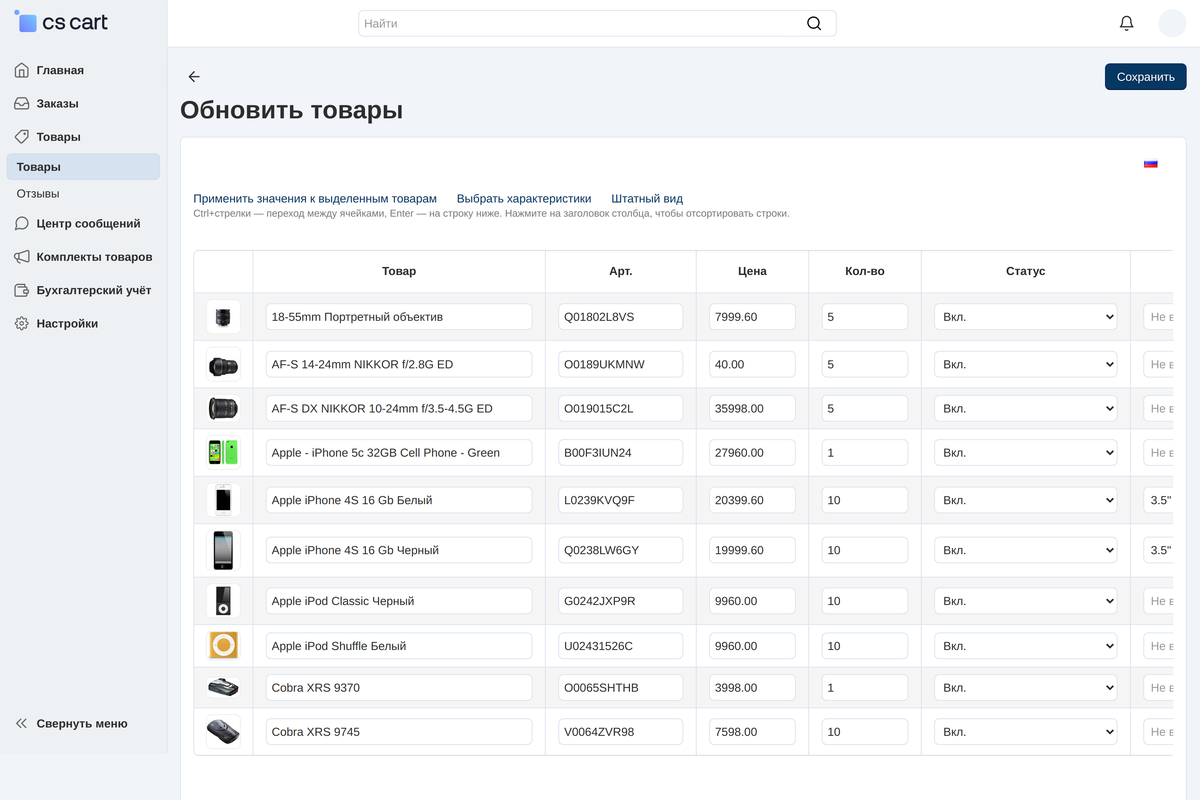
Task: Click the SKU field U02431526C
Action: [621, 646]
